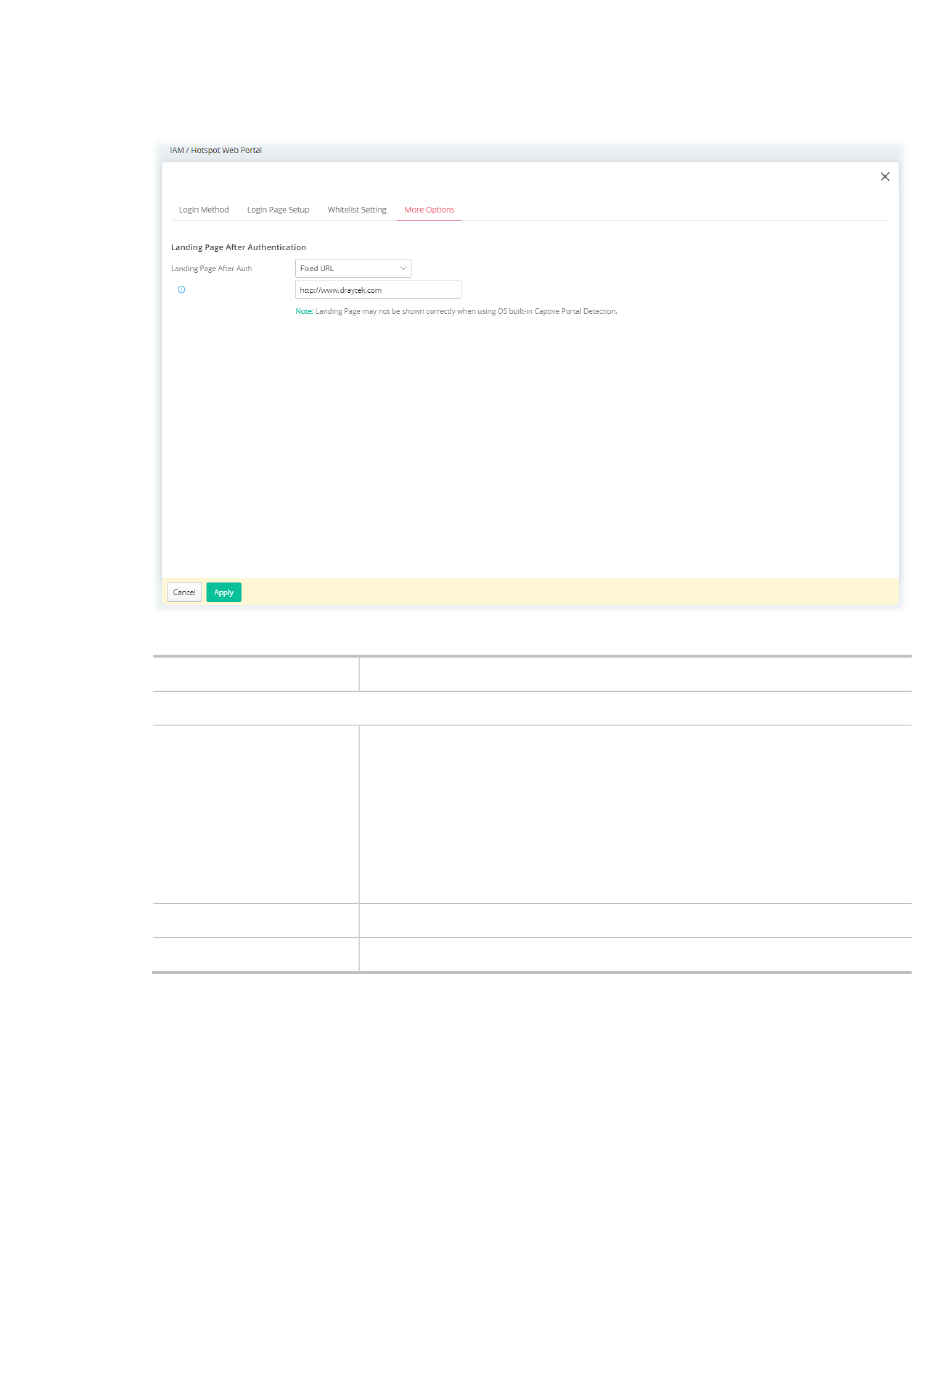Viewport: 950px width, 1397px height.
Task: Open the Login Page Setup tab
Action: (278, 210)
